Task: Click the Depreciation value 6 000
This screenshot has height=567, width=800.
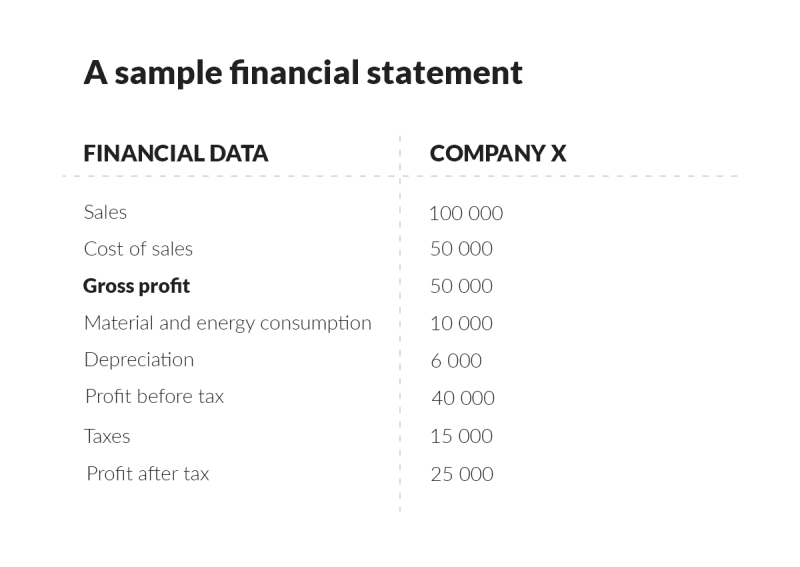Action: (456, 361)
